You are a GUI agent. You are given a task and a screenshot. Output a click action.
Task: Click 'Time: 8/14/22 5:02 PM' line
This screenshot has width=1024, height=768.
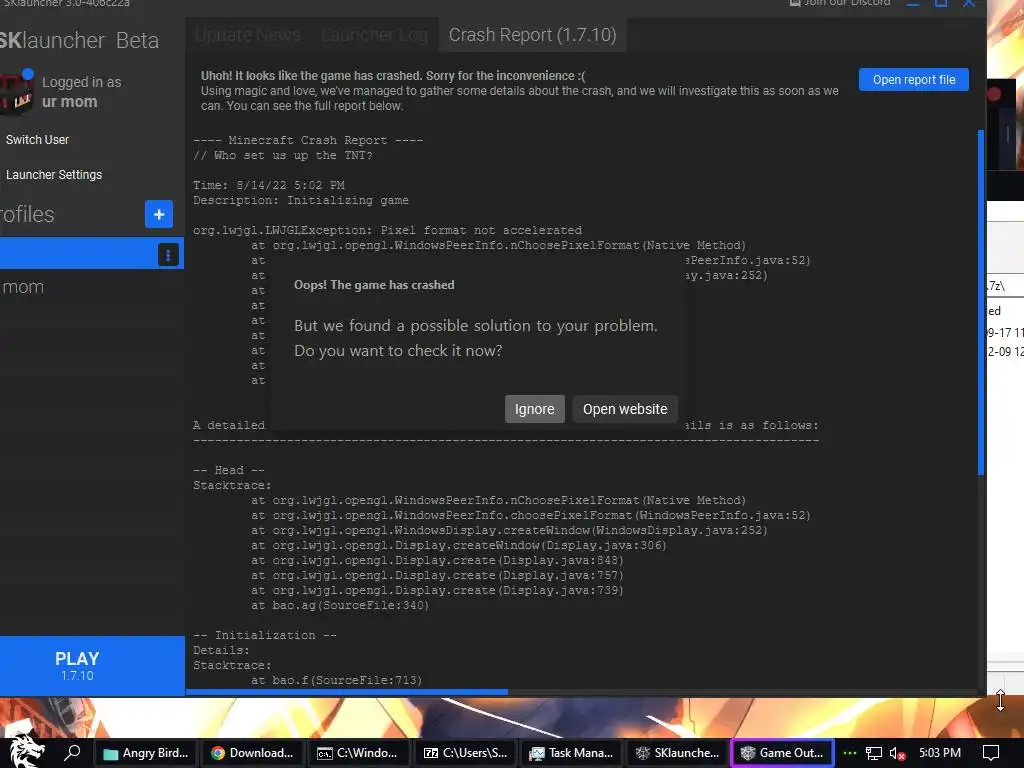coord(268,185)
